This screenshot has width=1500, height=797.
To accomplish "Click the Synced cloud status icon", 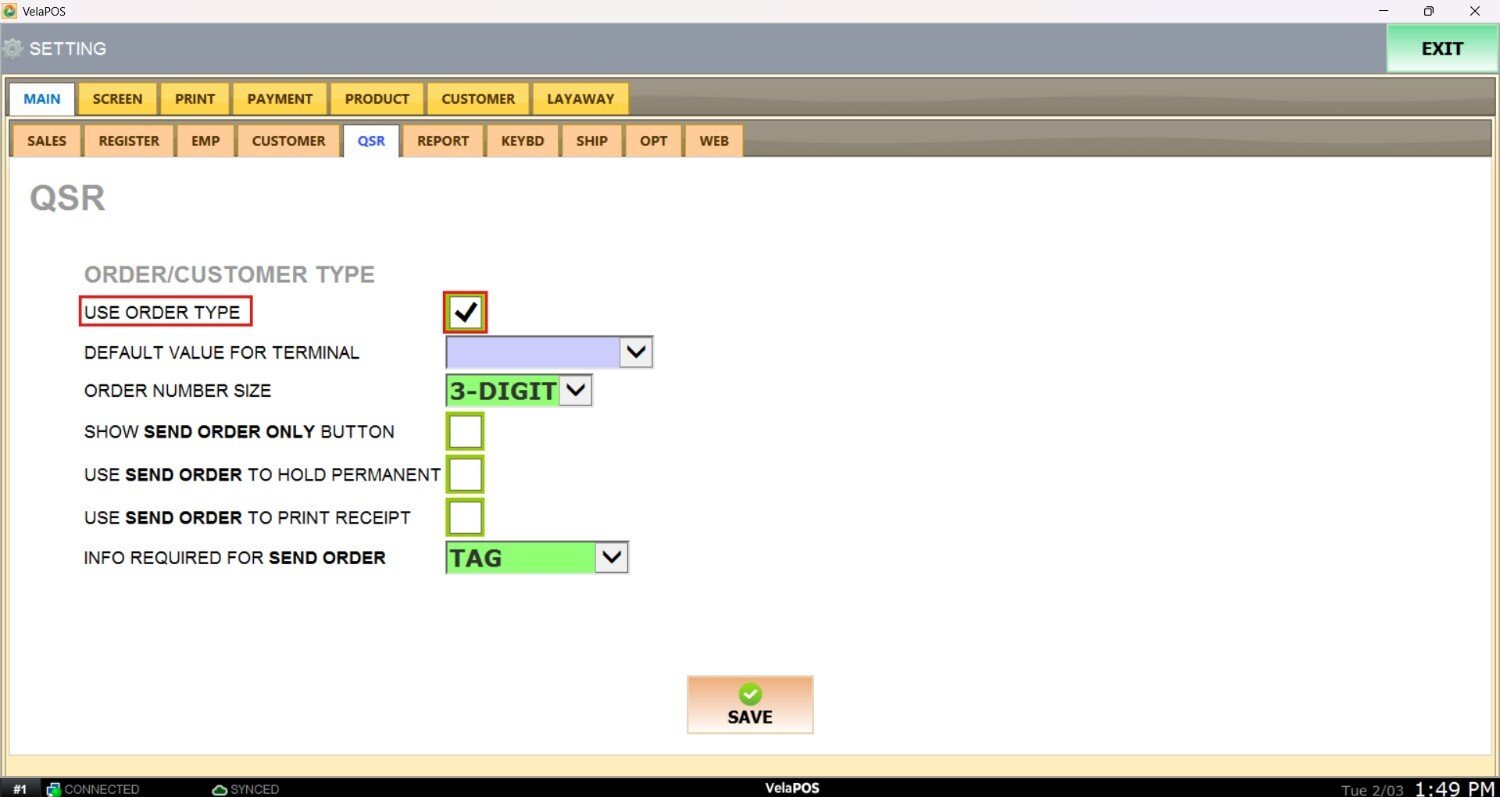I will pos(220,789).
